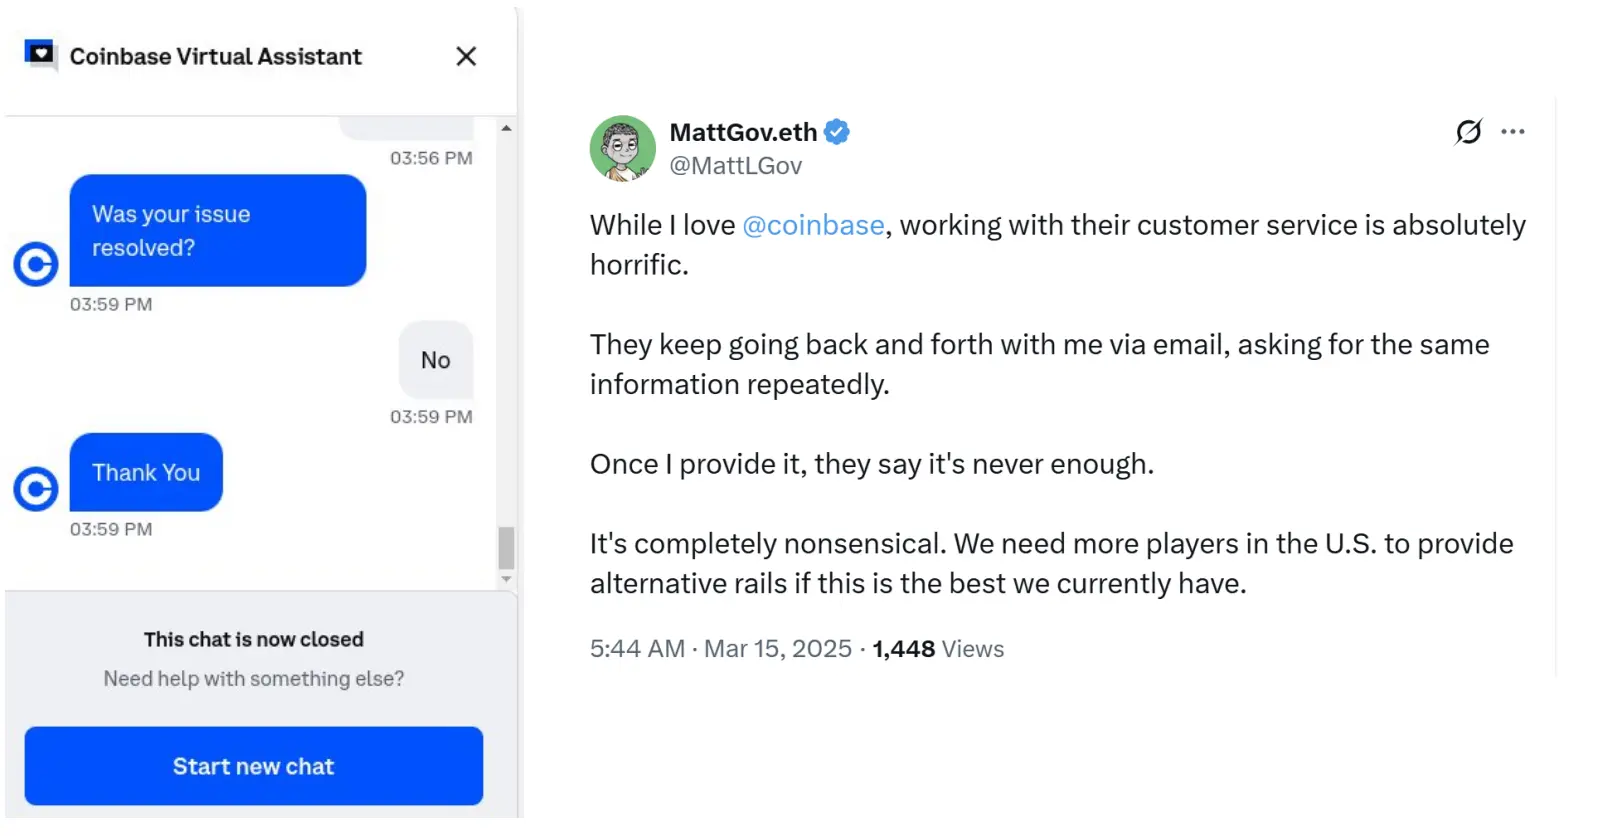Click the 'Thank You' message bubble
This screenshot has height=836, width=1597.
(146, 473)
